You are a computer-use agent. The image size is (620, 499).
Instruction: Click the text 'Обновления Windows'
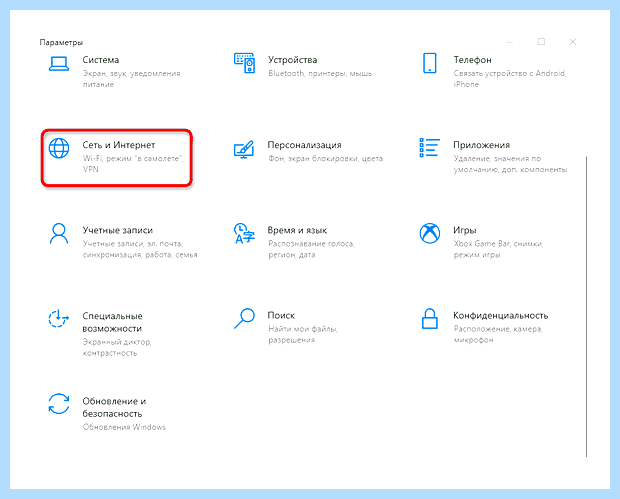124,427
